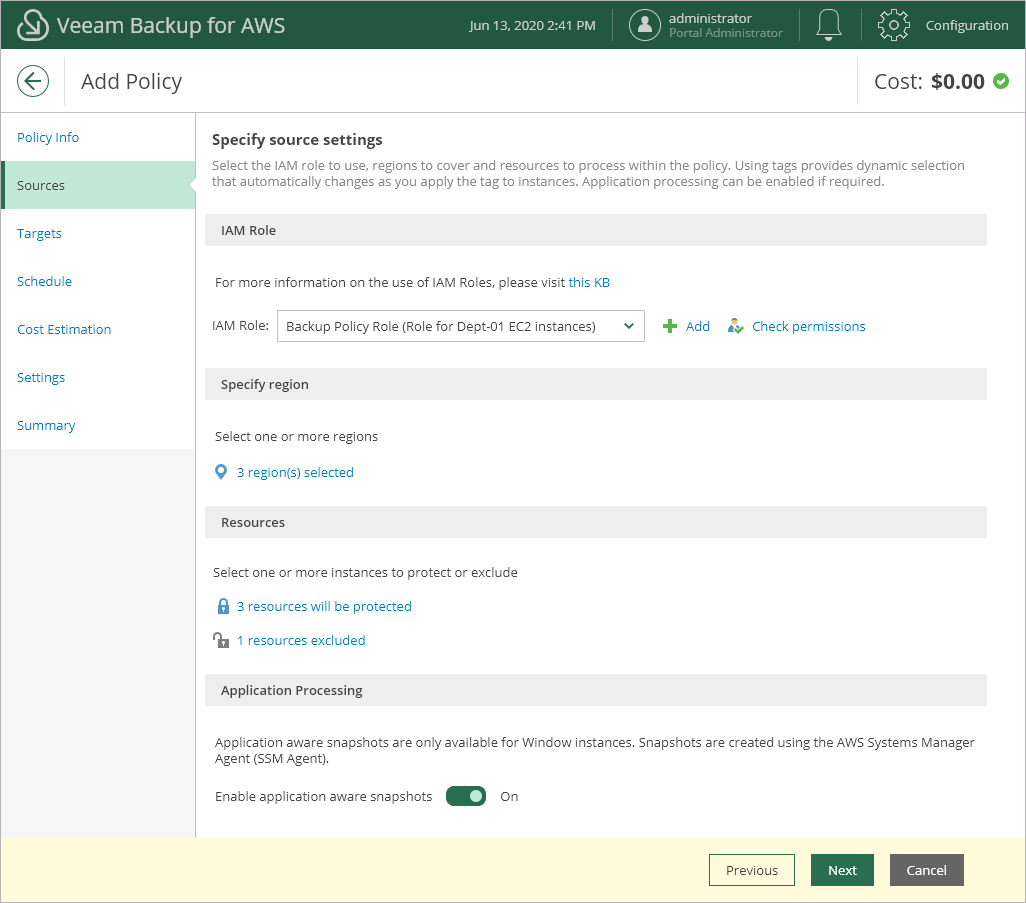Viewport: 1026px width, 903px height.
Task: Go to the Schedule step
Action: 44,281
